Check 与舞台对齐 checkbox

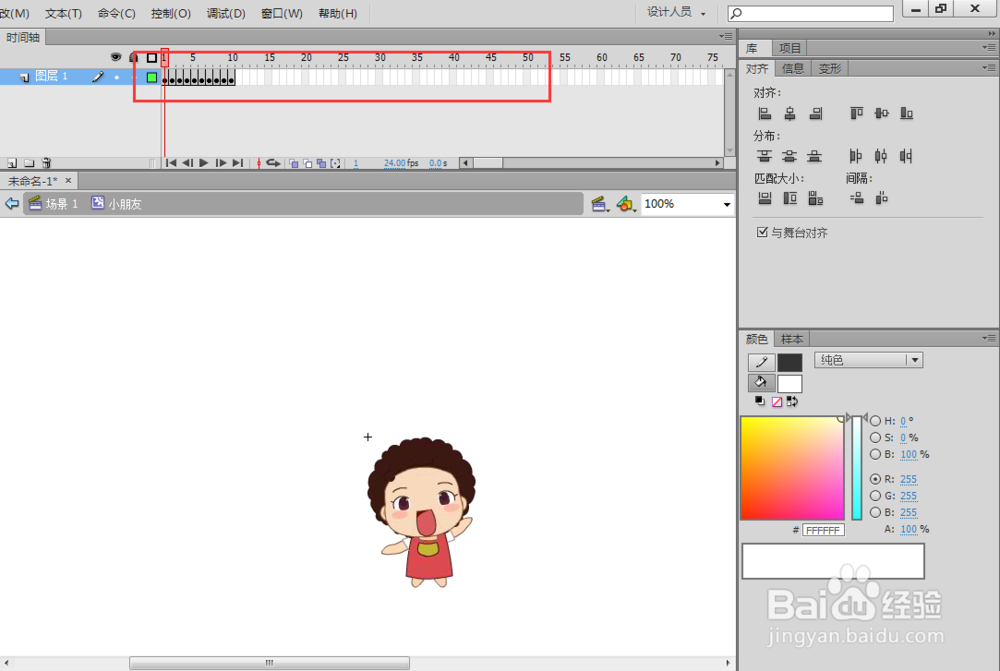click(x=762, y=232)
